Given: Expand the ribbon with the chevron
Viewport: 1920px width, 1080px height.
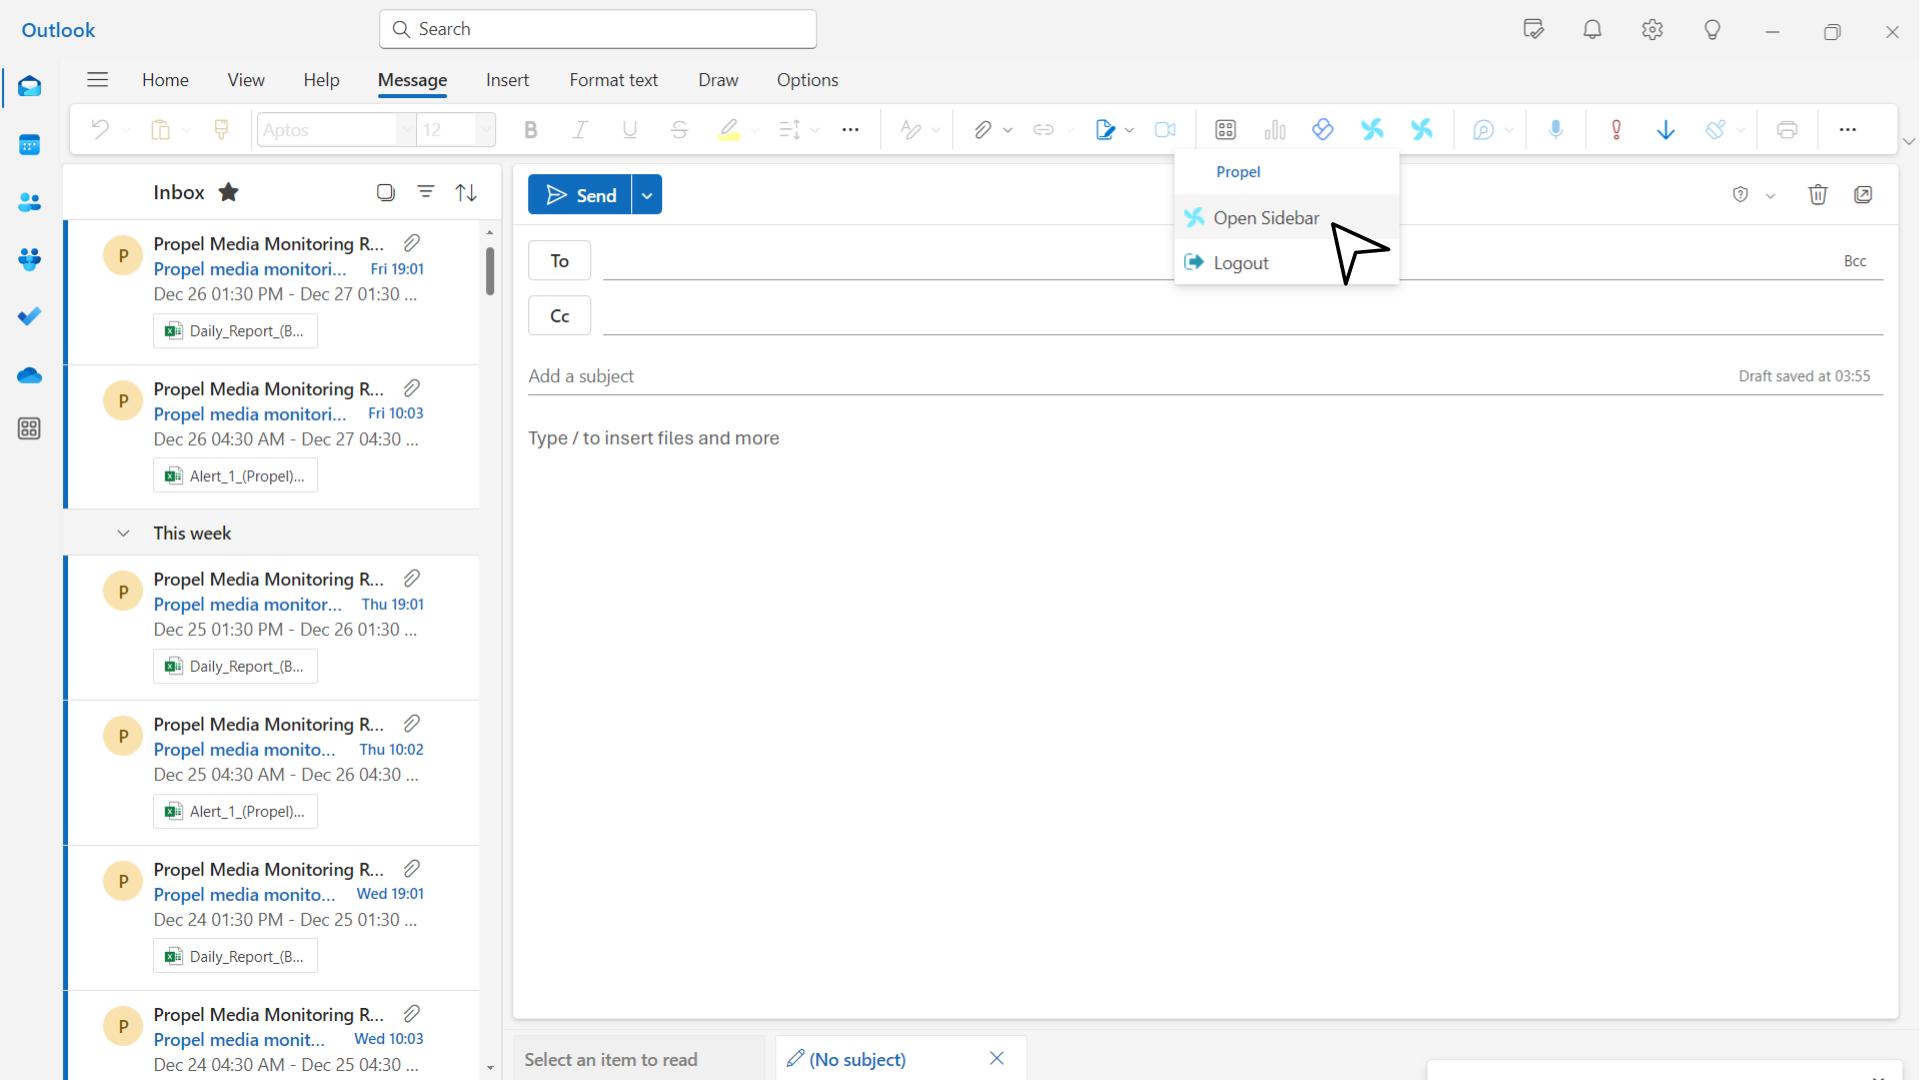Looking at the screenshot, I should (x=1909, y=142).
